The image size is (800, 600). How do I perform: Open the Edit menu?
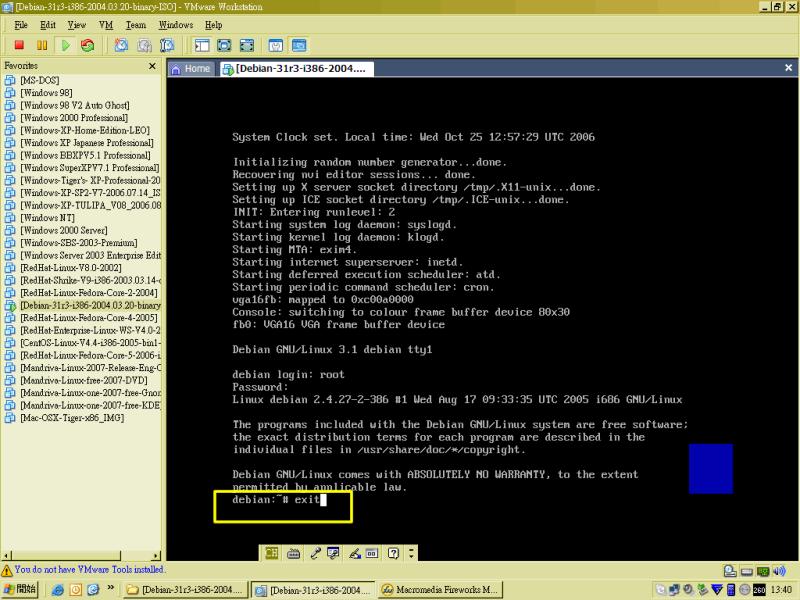(x=47, y=24)
